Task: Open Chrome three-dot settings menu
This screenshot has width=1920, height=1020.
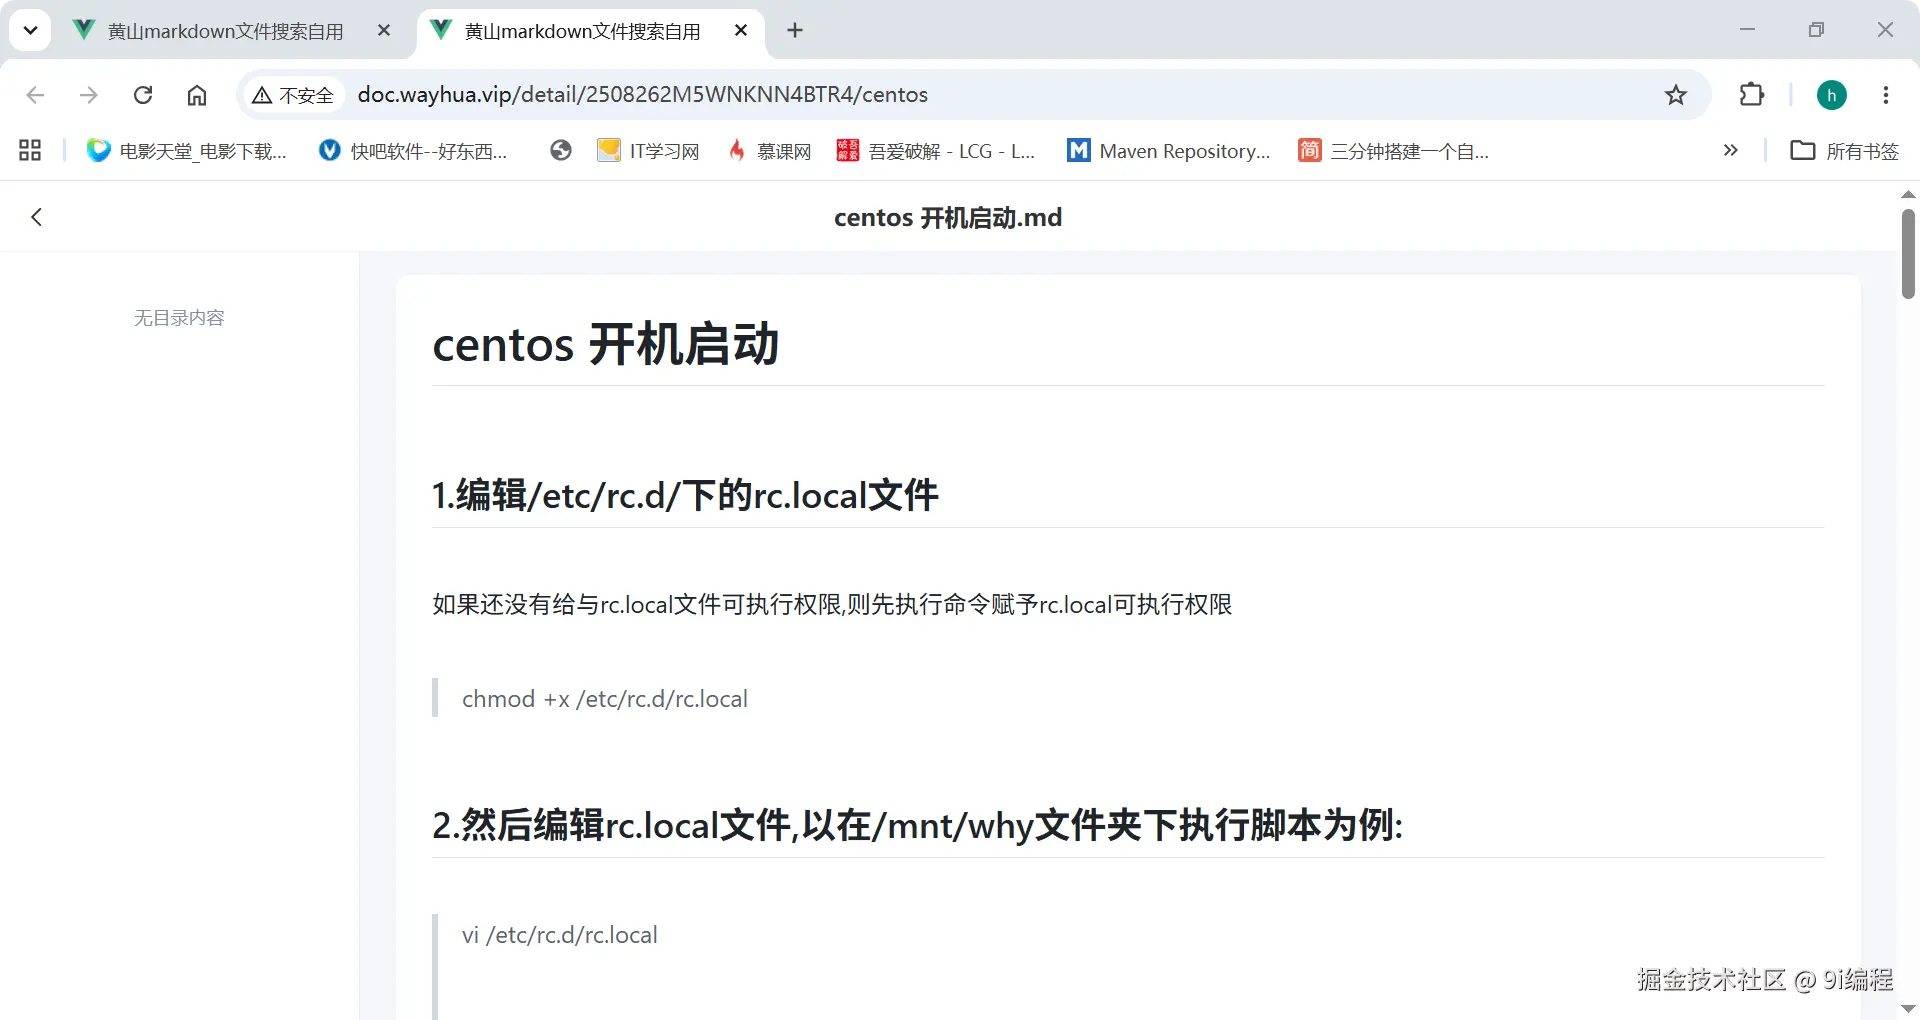Action: pyautogui.click(x=1886, y=95)
